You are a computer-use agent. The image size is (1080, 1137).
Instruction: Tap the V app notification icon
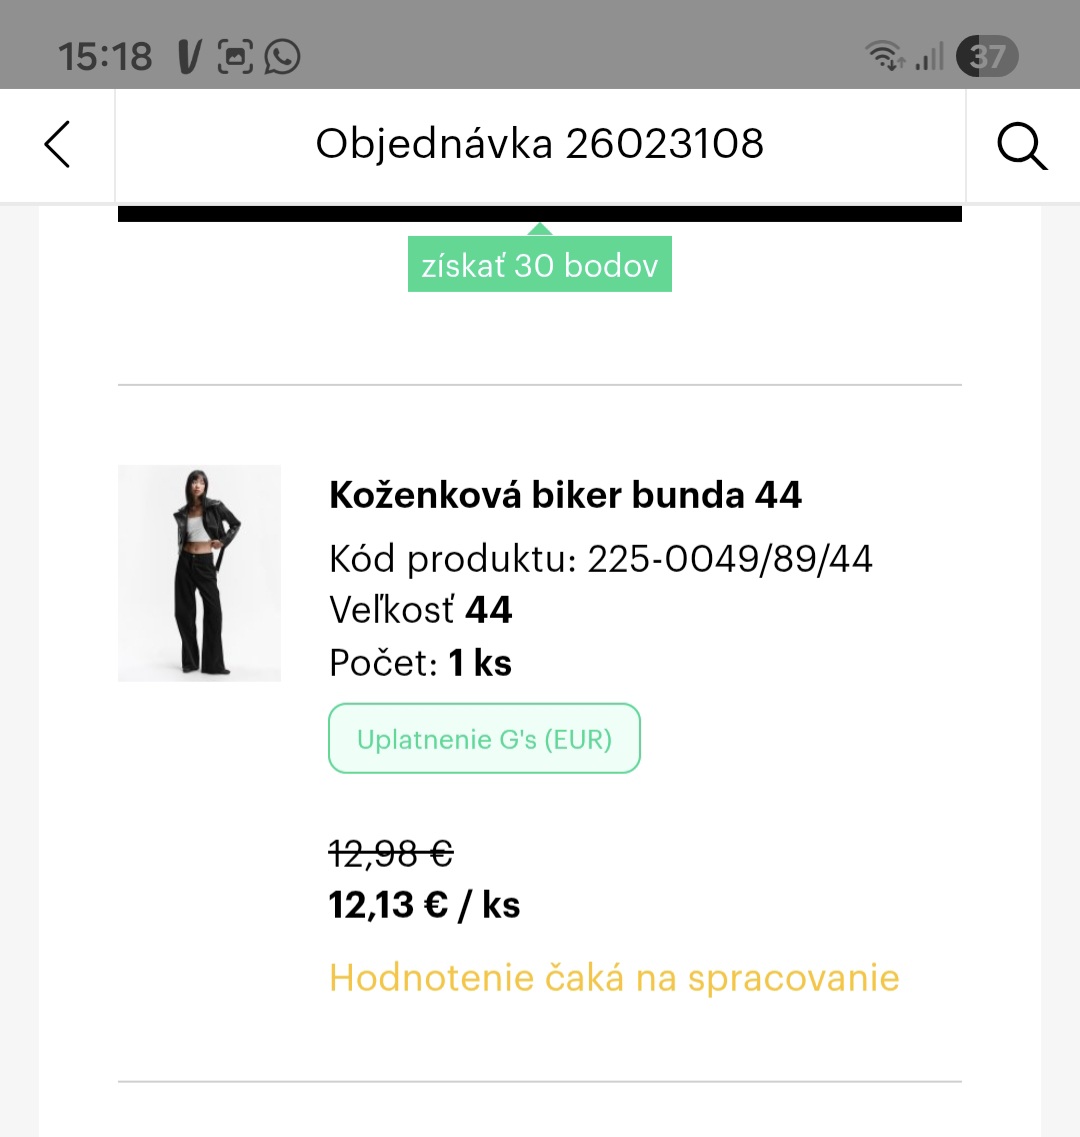189,56
